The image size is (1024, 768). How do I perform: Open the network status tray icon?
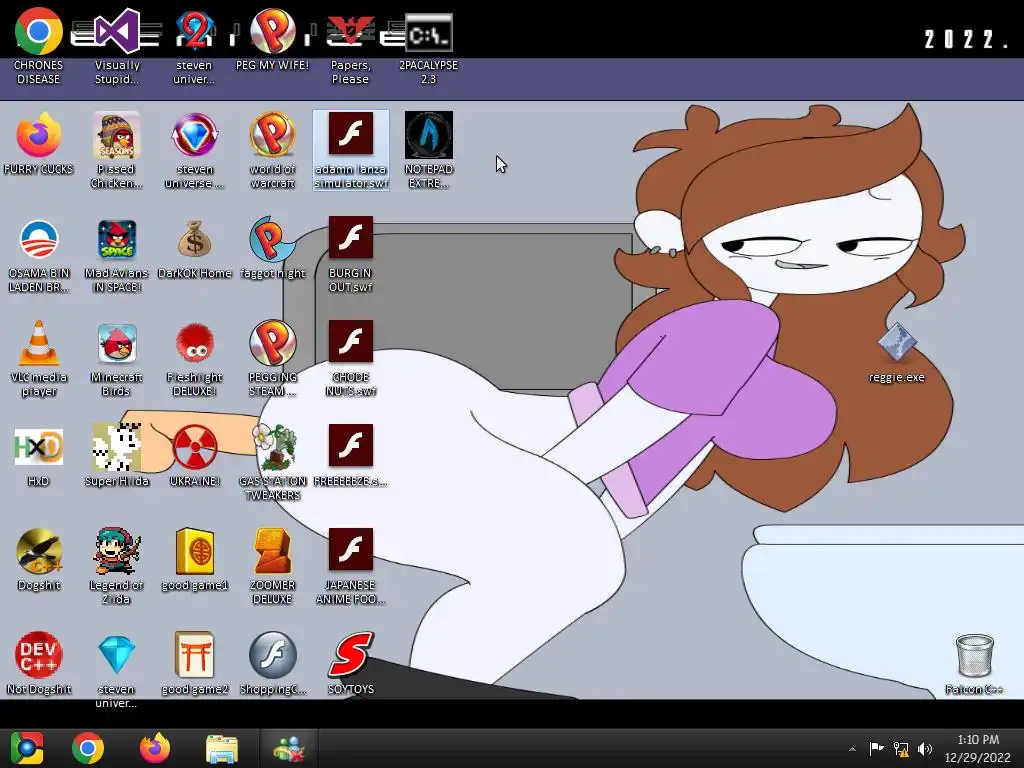point(901,749)
